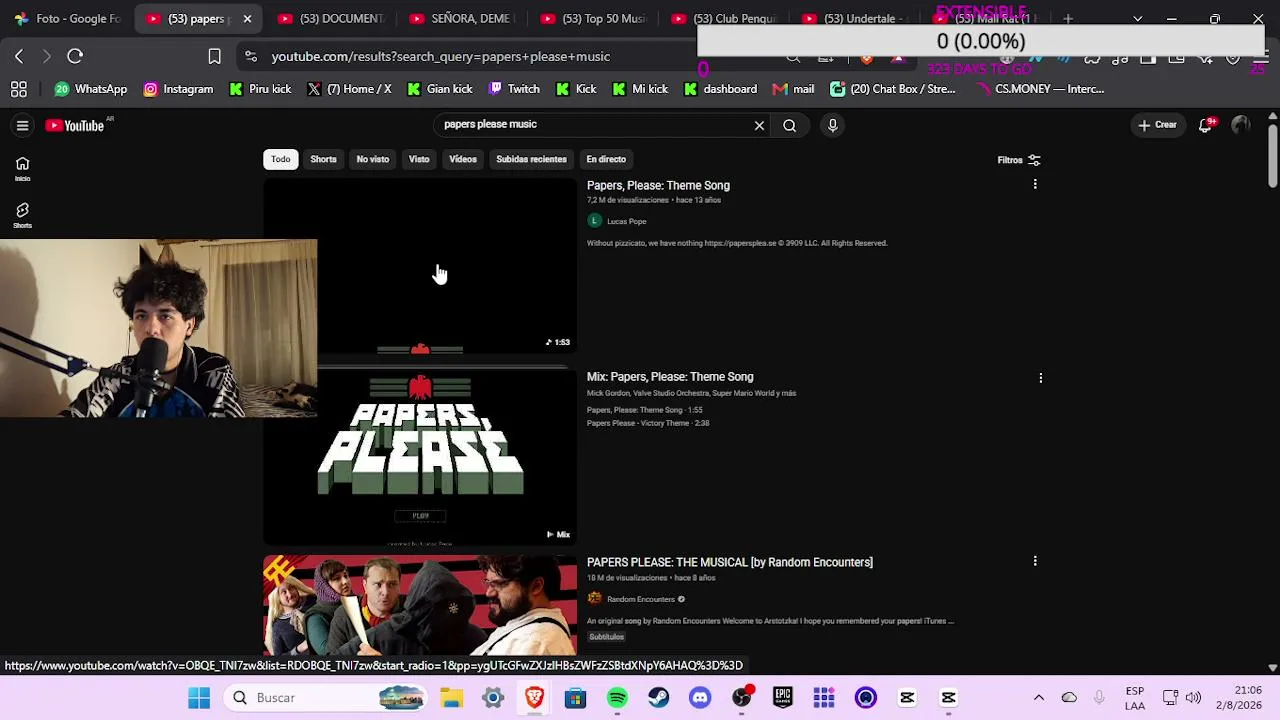
Task: Switch to the (53) DOCUMENTA... tab
Action: [330, 19]
